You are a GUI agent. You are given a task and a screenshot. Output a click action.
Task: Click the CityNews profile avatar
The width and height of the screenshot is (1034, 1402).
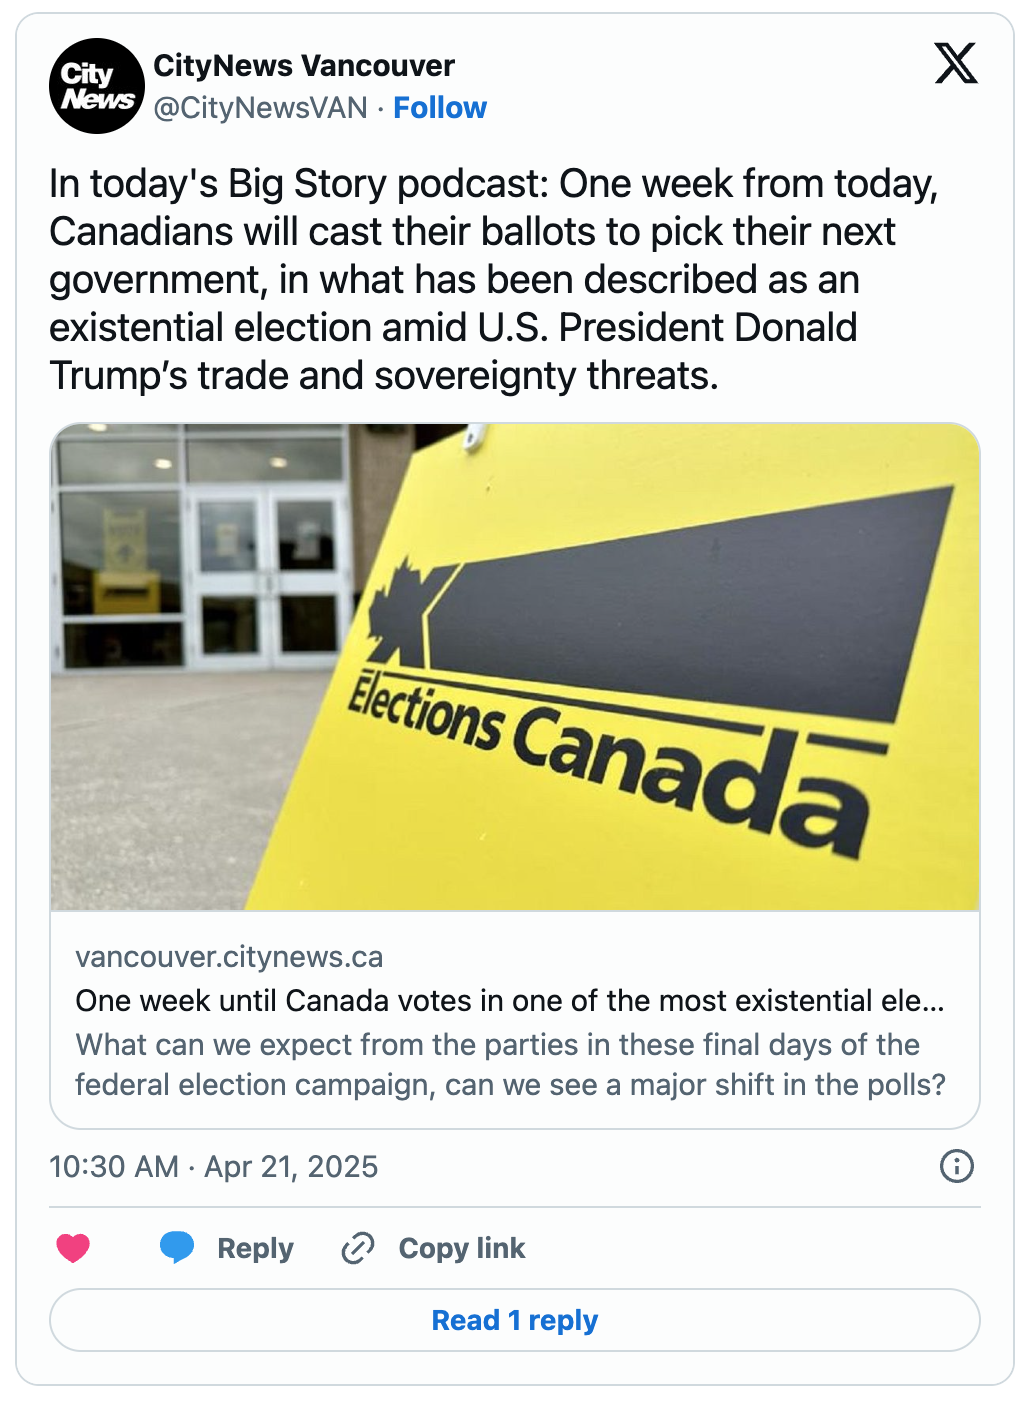click(x=97, y=86)
